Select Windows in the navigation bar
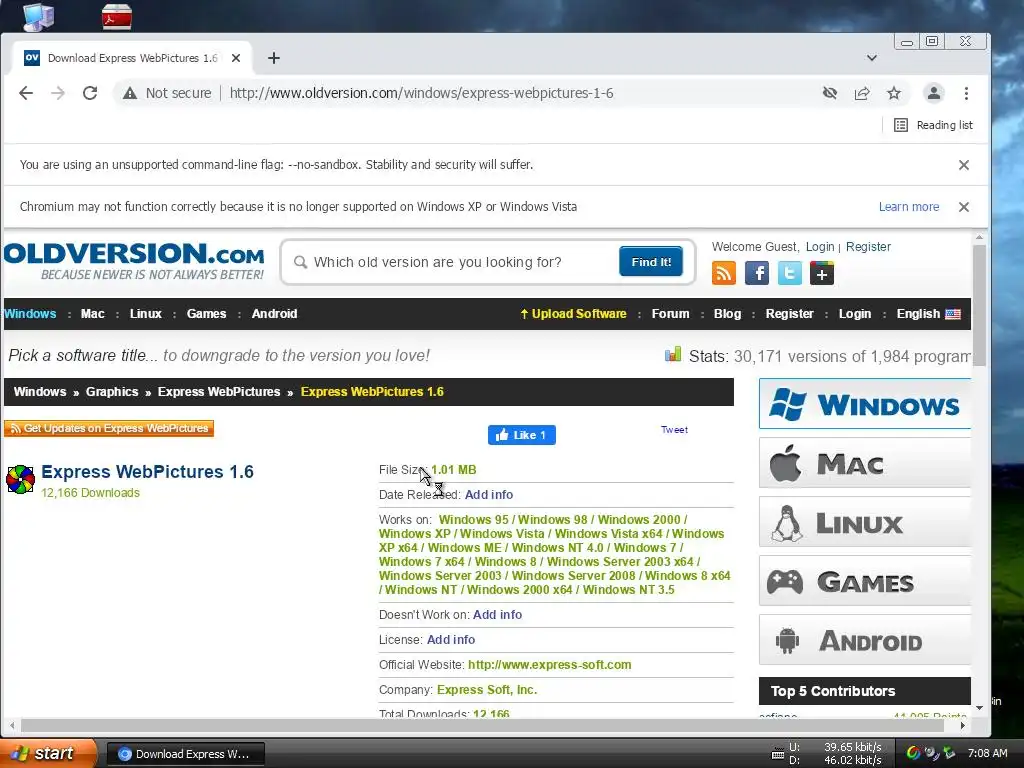1024x768 pixels. coord(30,313)
